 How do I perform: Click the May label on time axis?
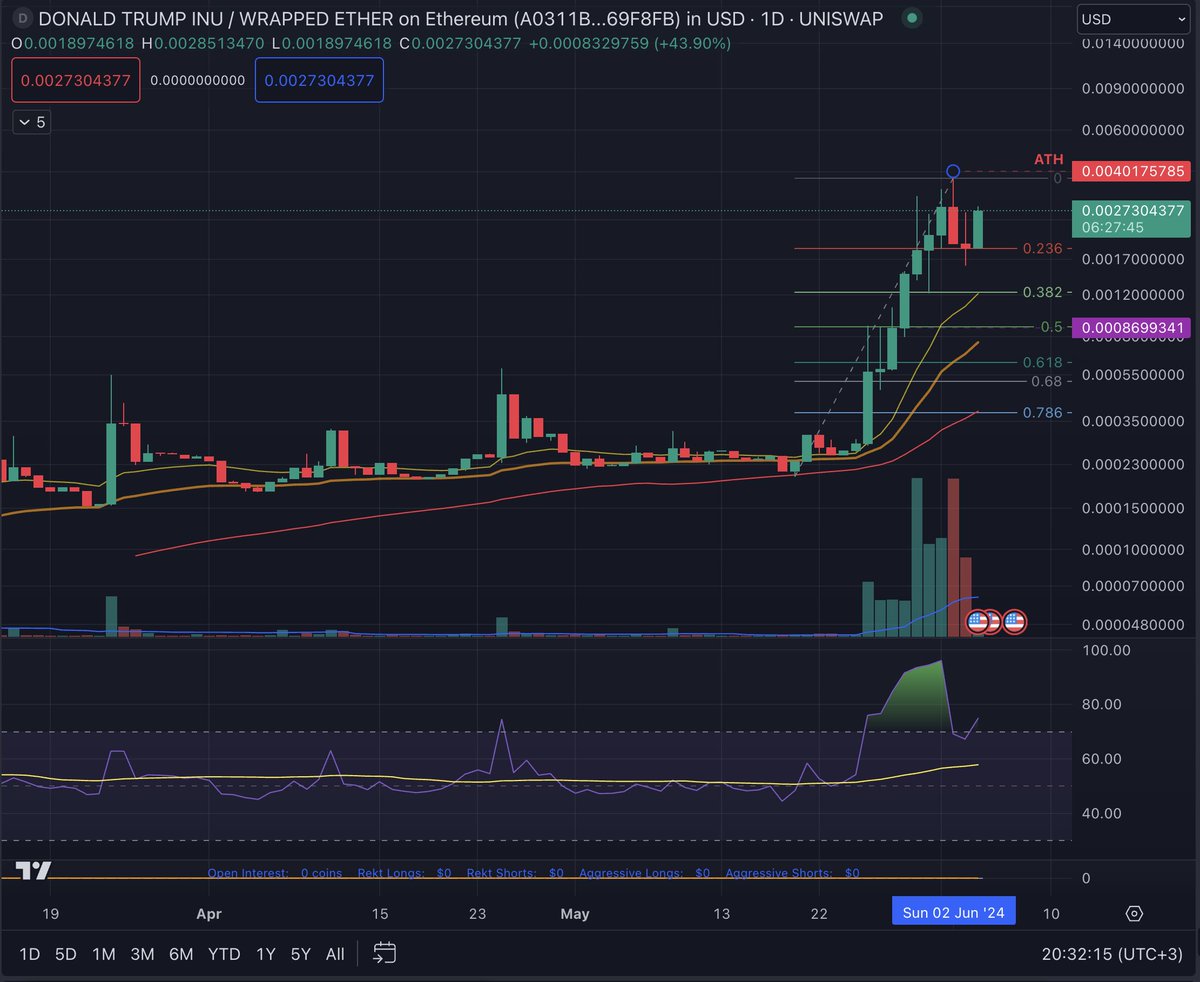575,913
